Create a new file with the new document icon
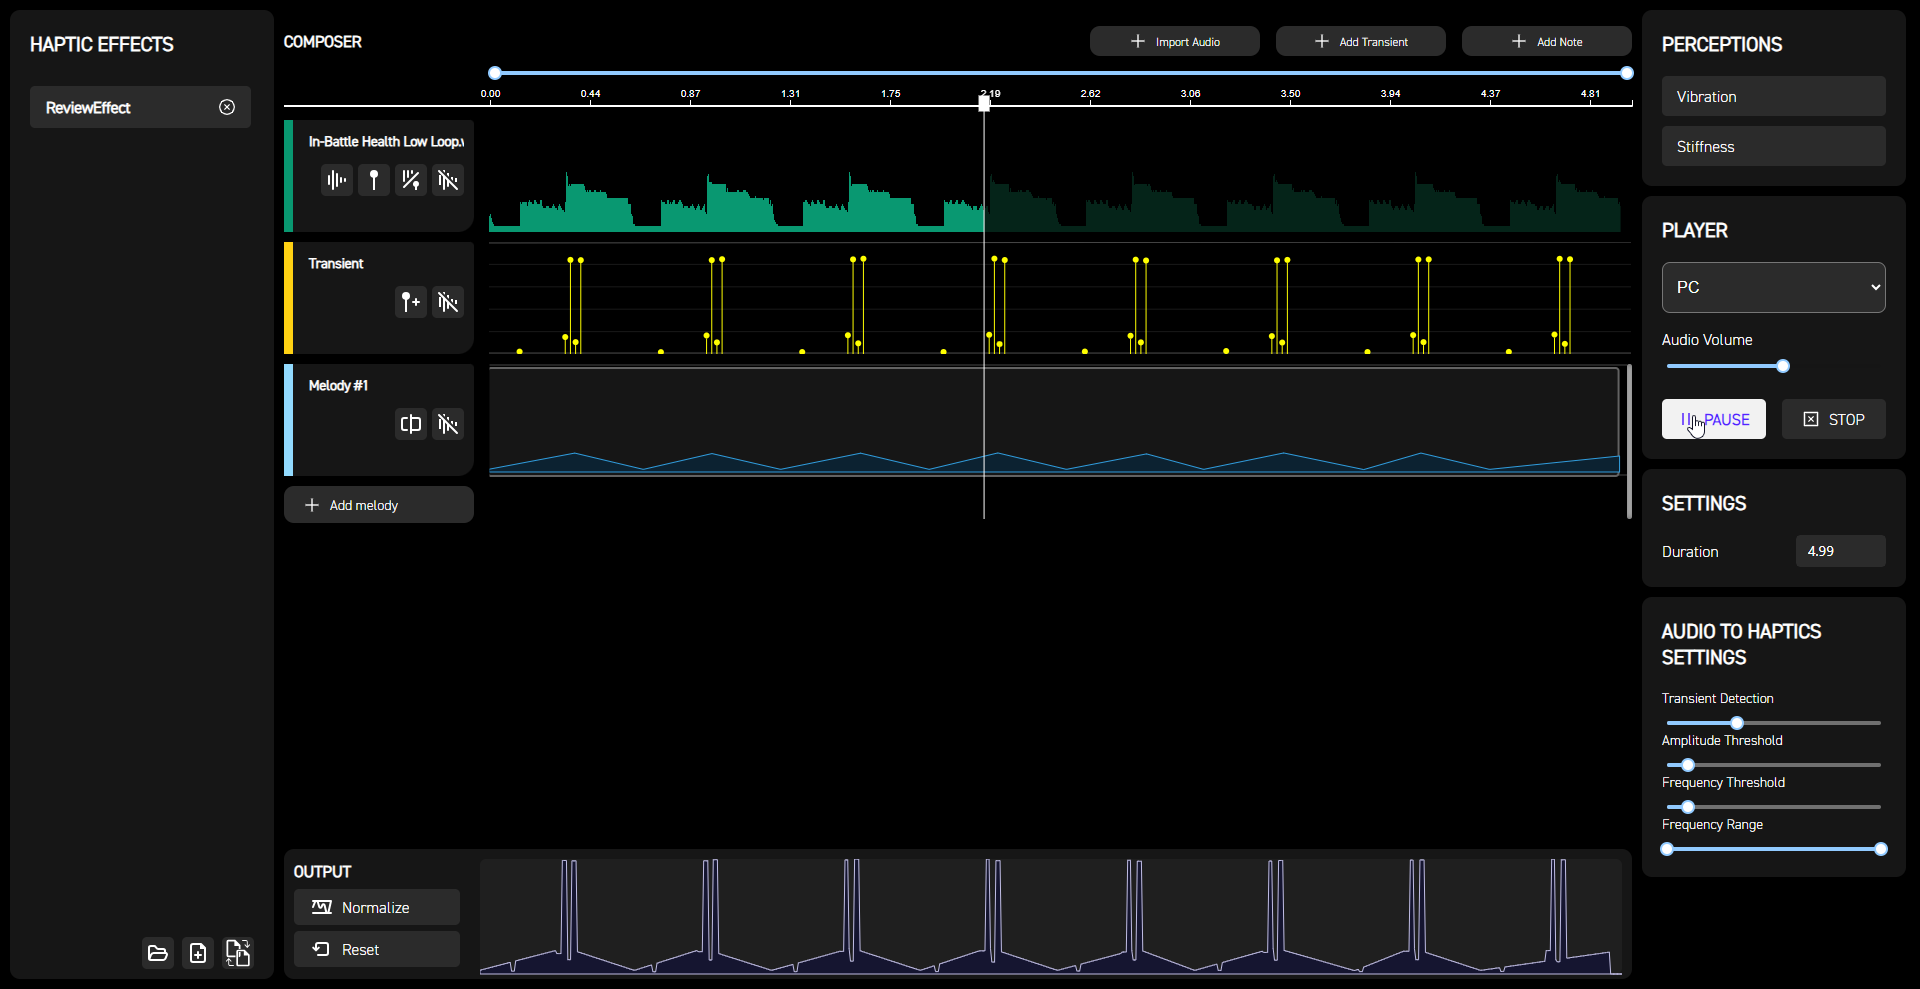The image size is (1920, 989). point(198,953)
